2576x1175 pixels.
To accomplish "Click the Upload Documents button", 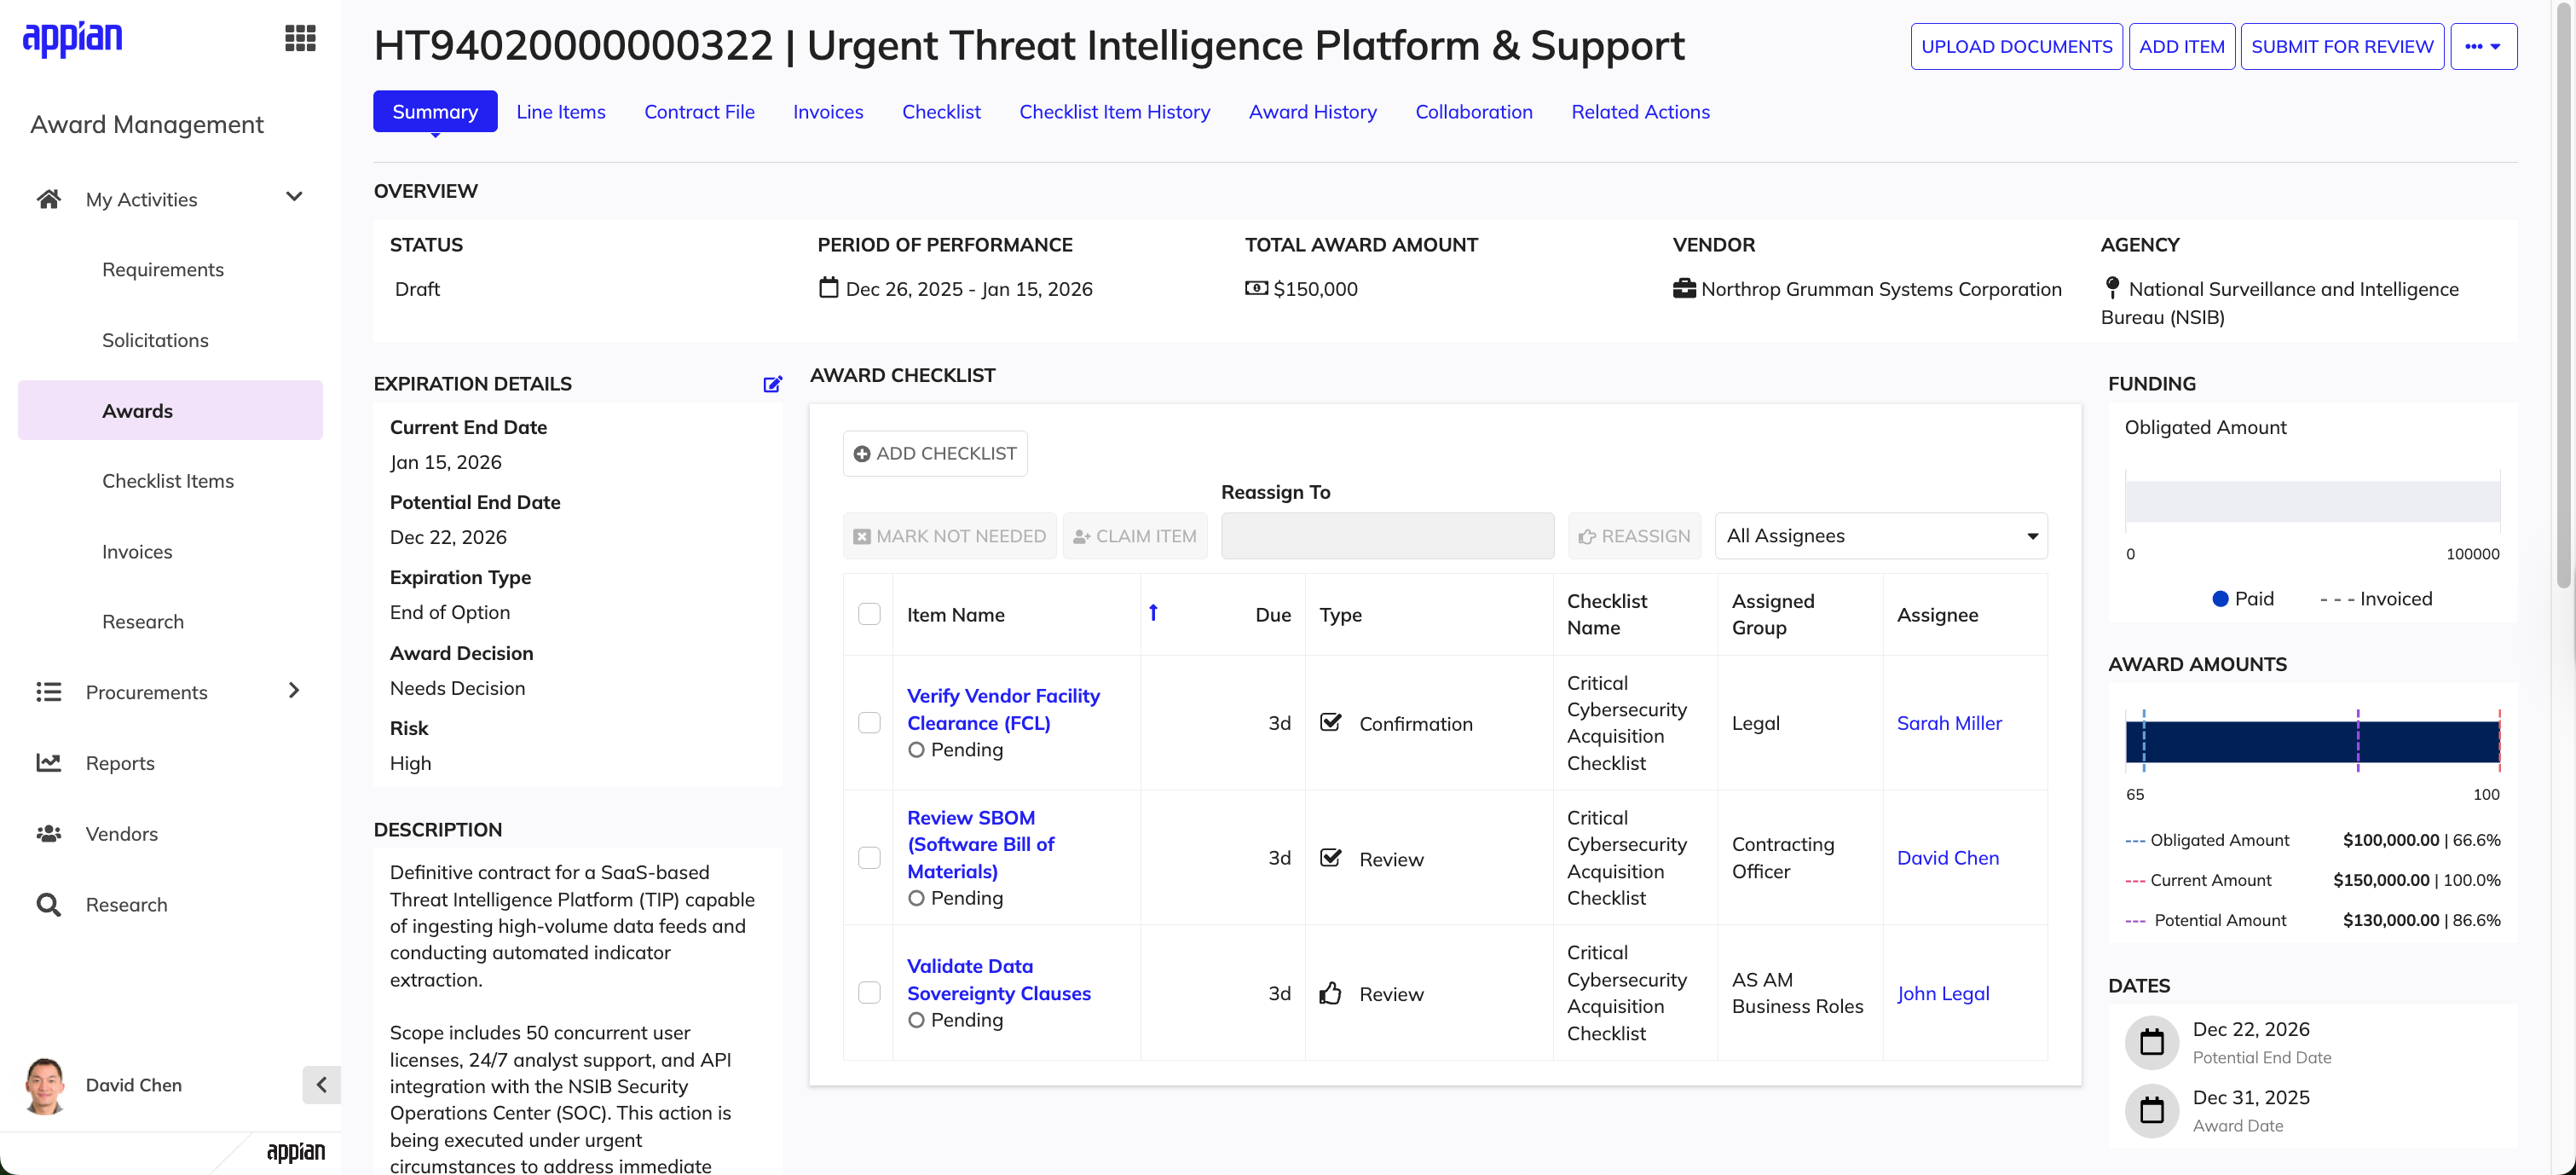I will (x=2016, y=46).
